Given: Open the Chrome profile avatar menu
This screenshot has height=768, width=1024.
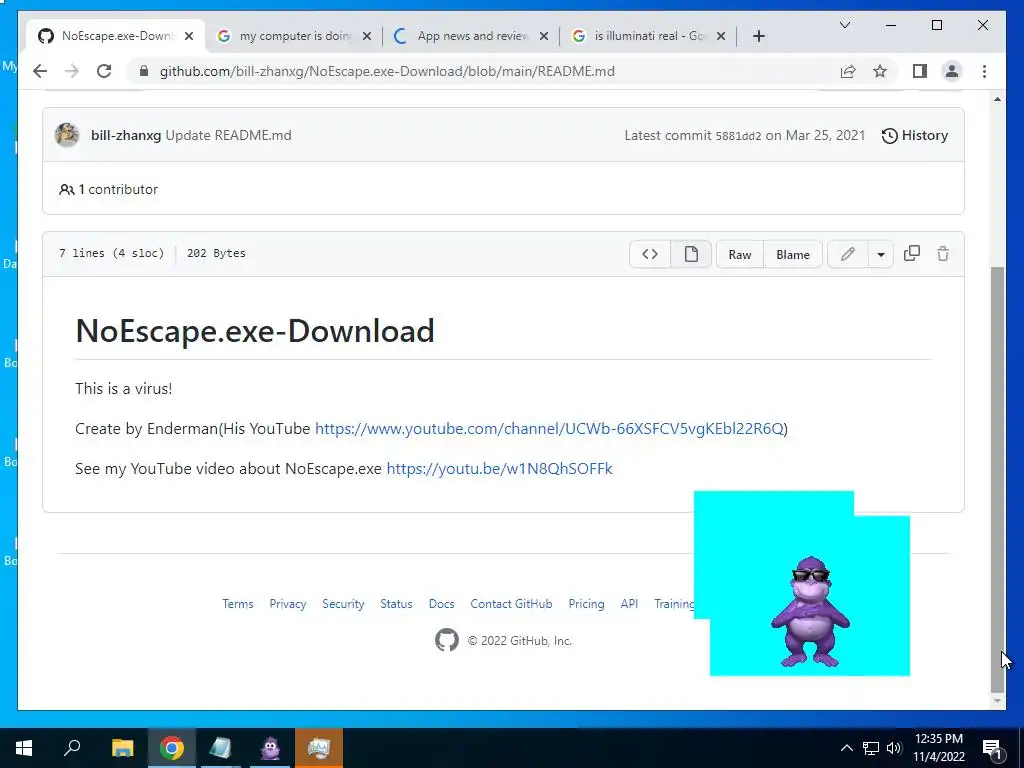Looking at the screenshot, I should pos(952,71).
